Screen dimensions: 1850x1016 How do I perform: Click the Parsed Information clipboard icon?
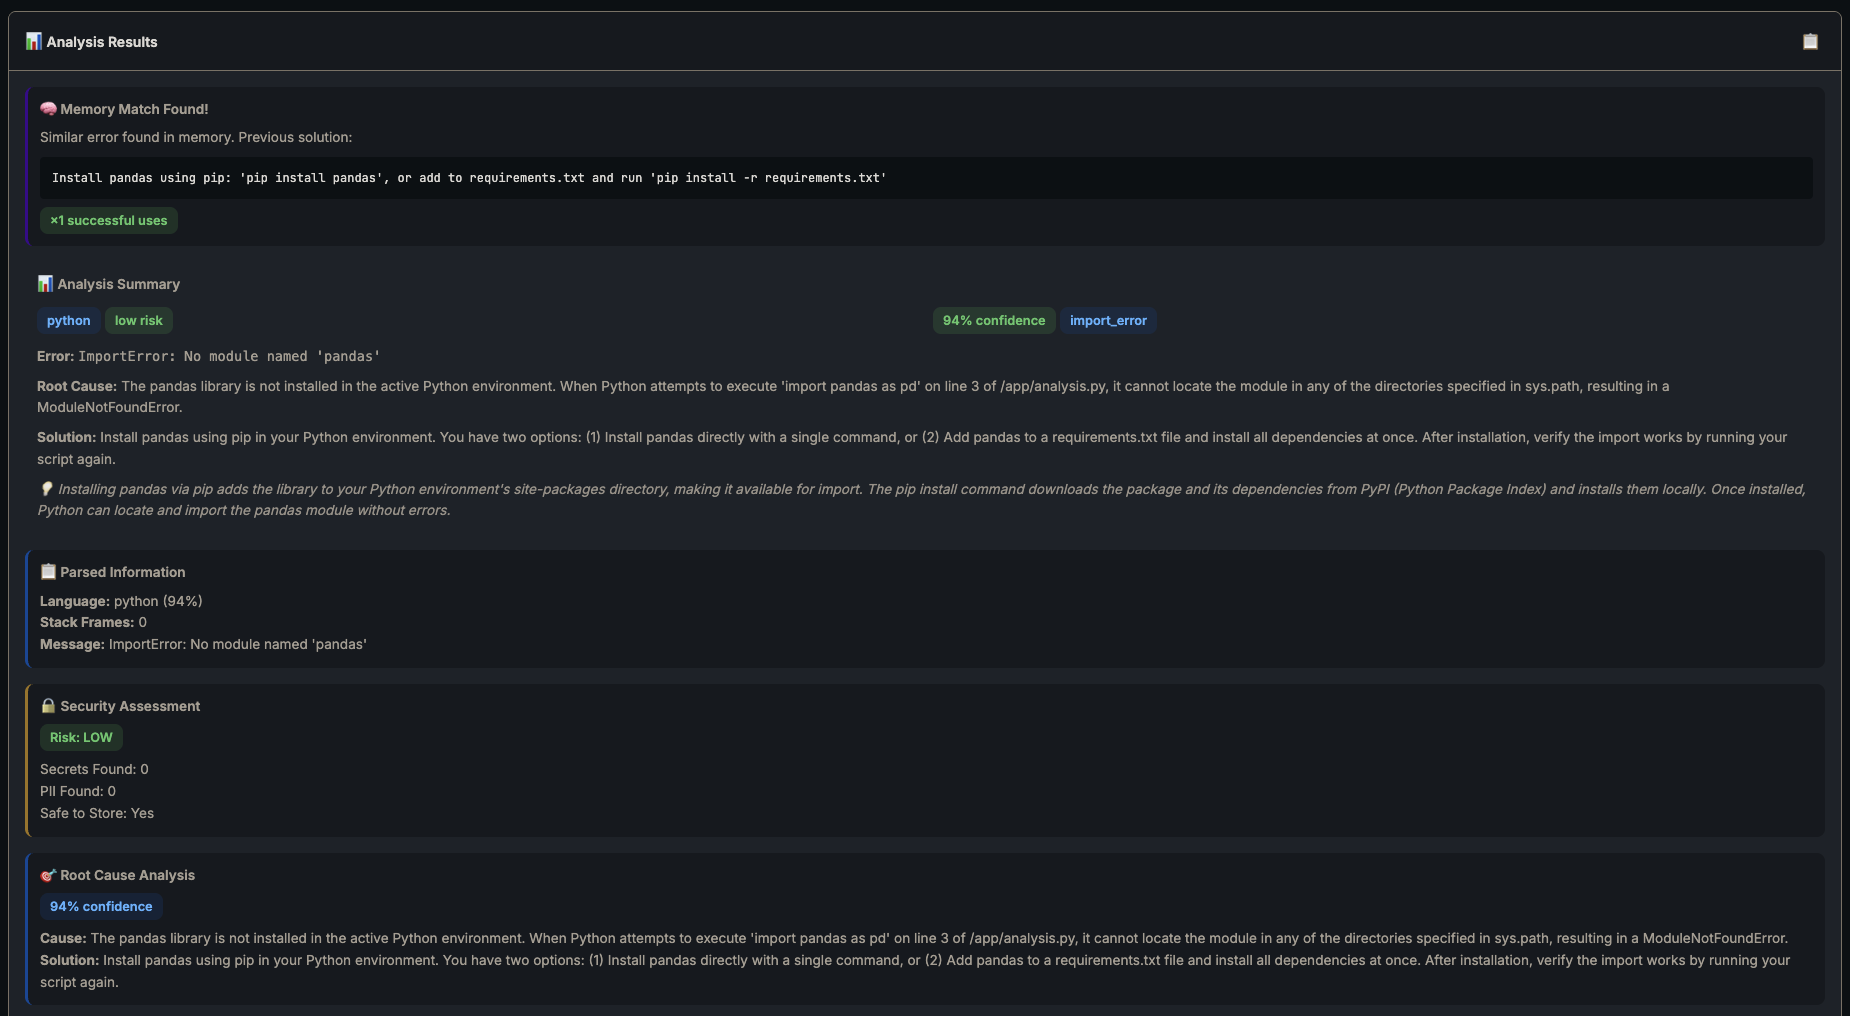coord(48,572)
